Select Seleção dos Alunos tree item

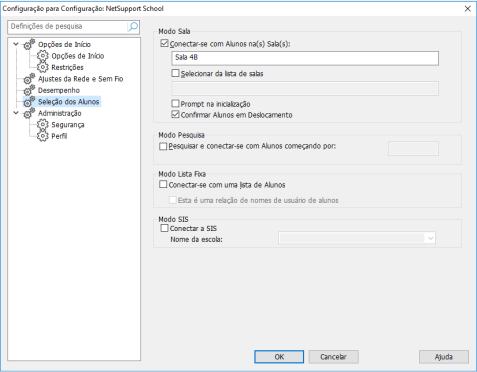(x=68, y=102)
